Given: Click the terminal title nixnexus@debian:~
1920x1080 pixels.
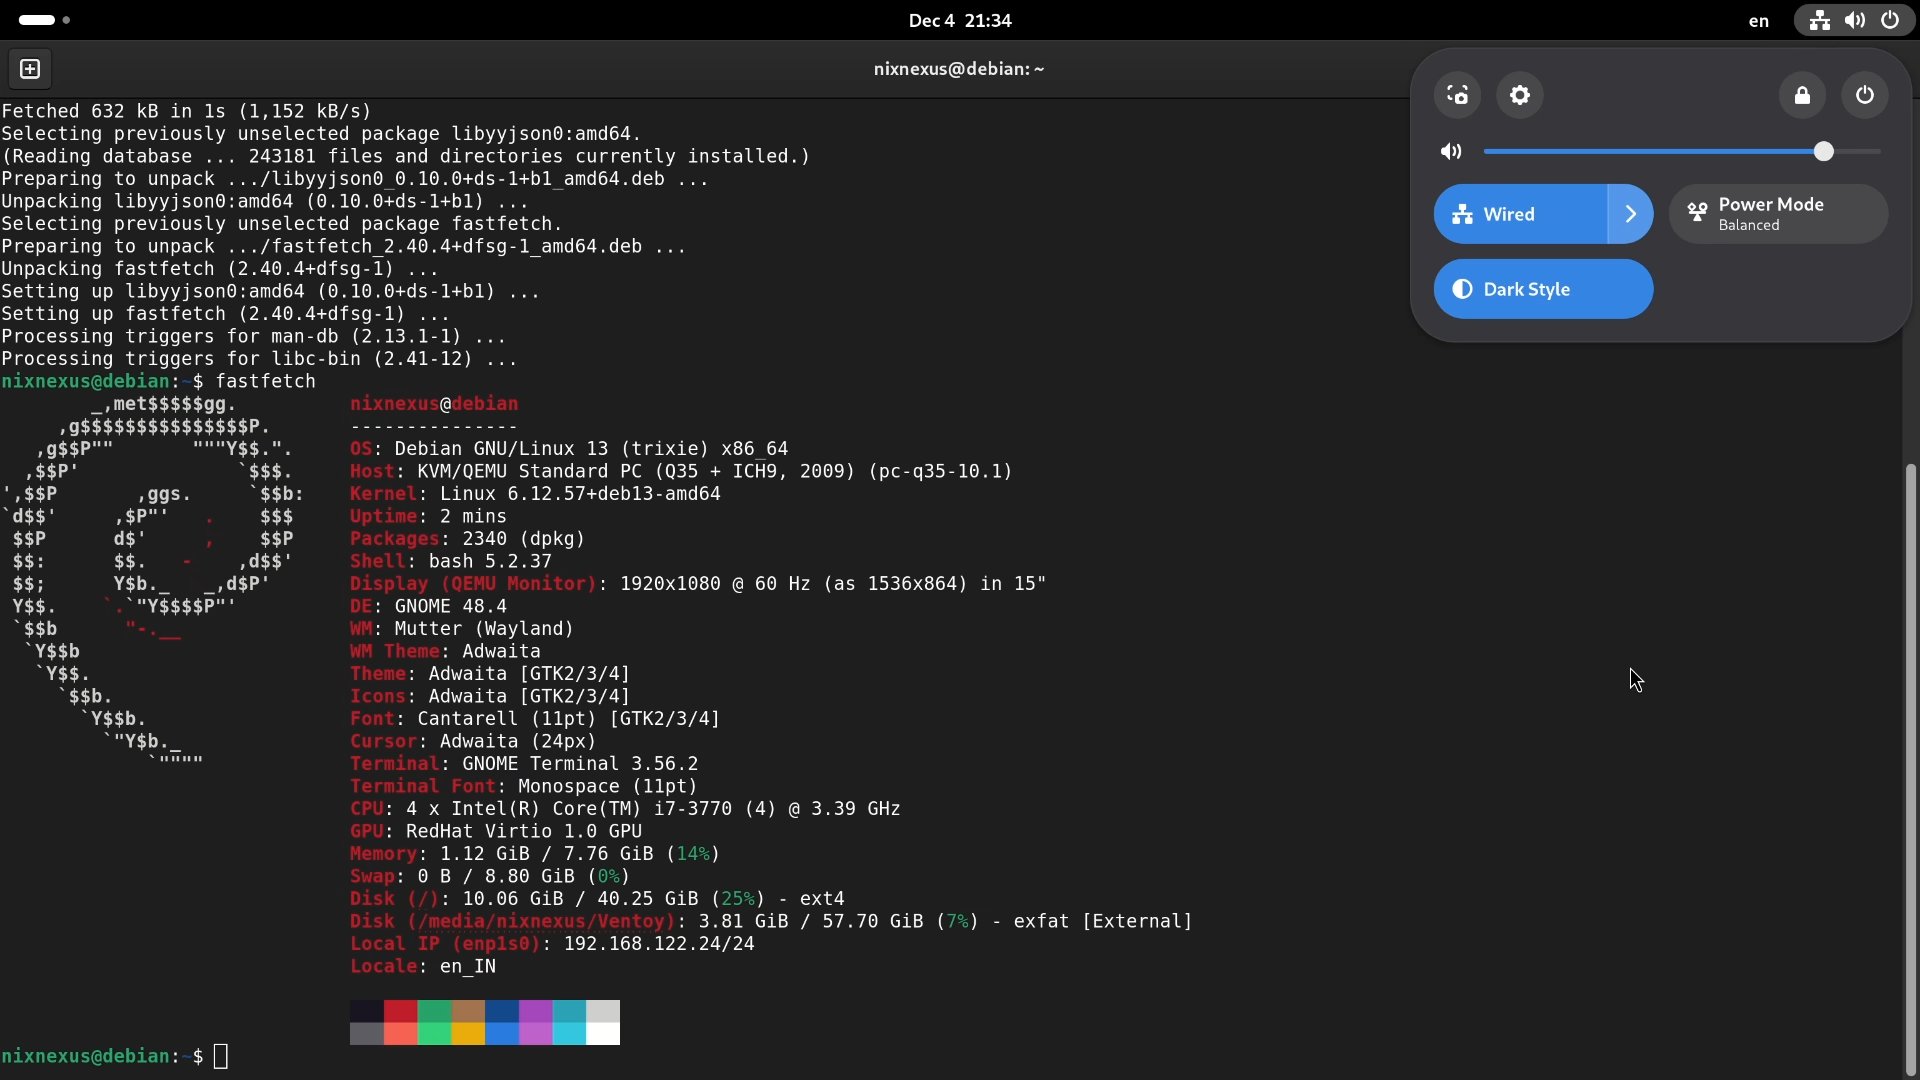Looking at the screenshot, I should coord(958,68).
